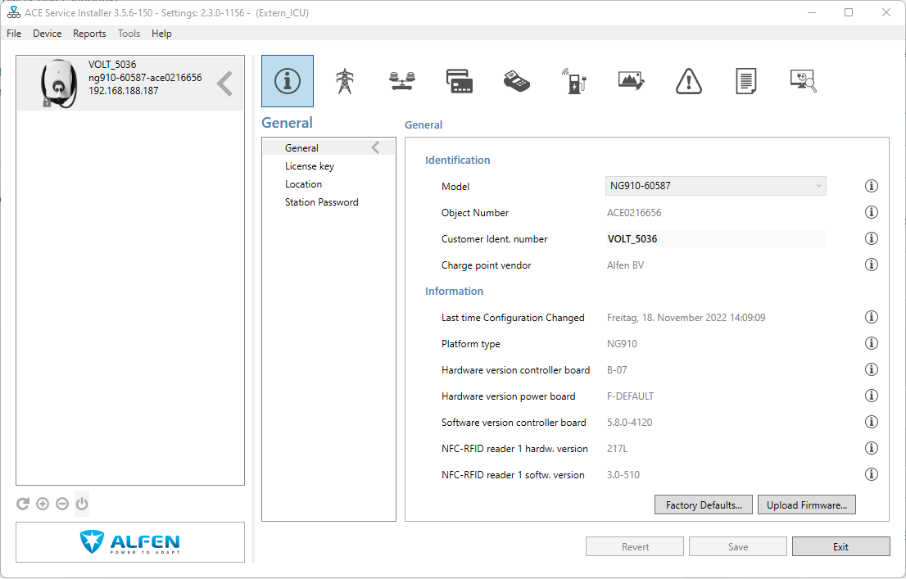The image size is (906, 579).
Task: Open the monitor diagnostics magnifier icon
Action: pyautogui.click(x=803, y=81)
